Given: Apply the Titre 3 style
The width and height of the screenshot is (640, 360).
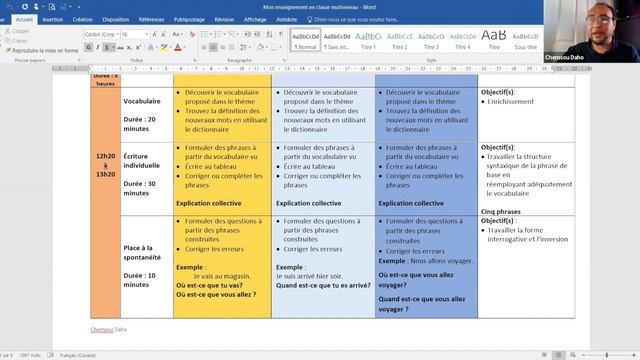Looking at the screenshot, I should coord(431,40).
